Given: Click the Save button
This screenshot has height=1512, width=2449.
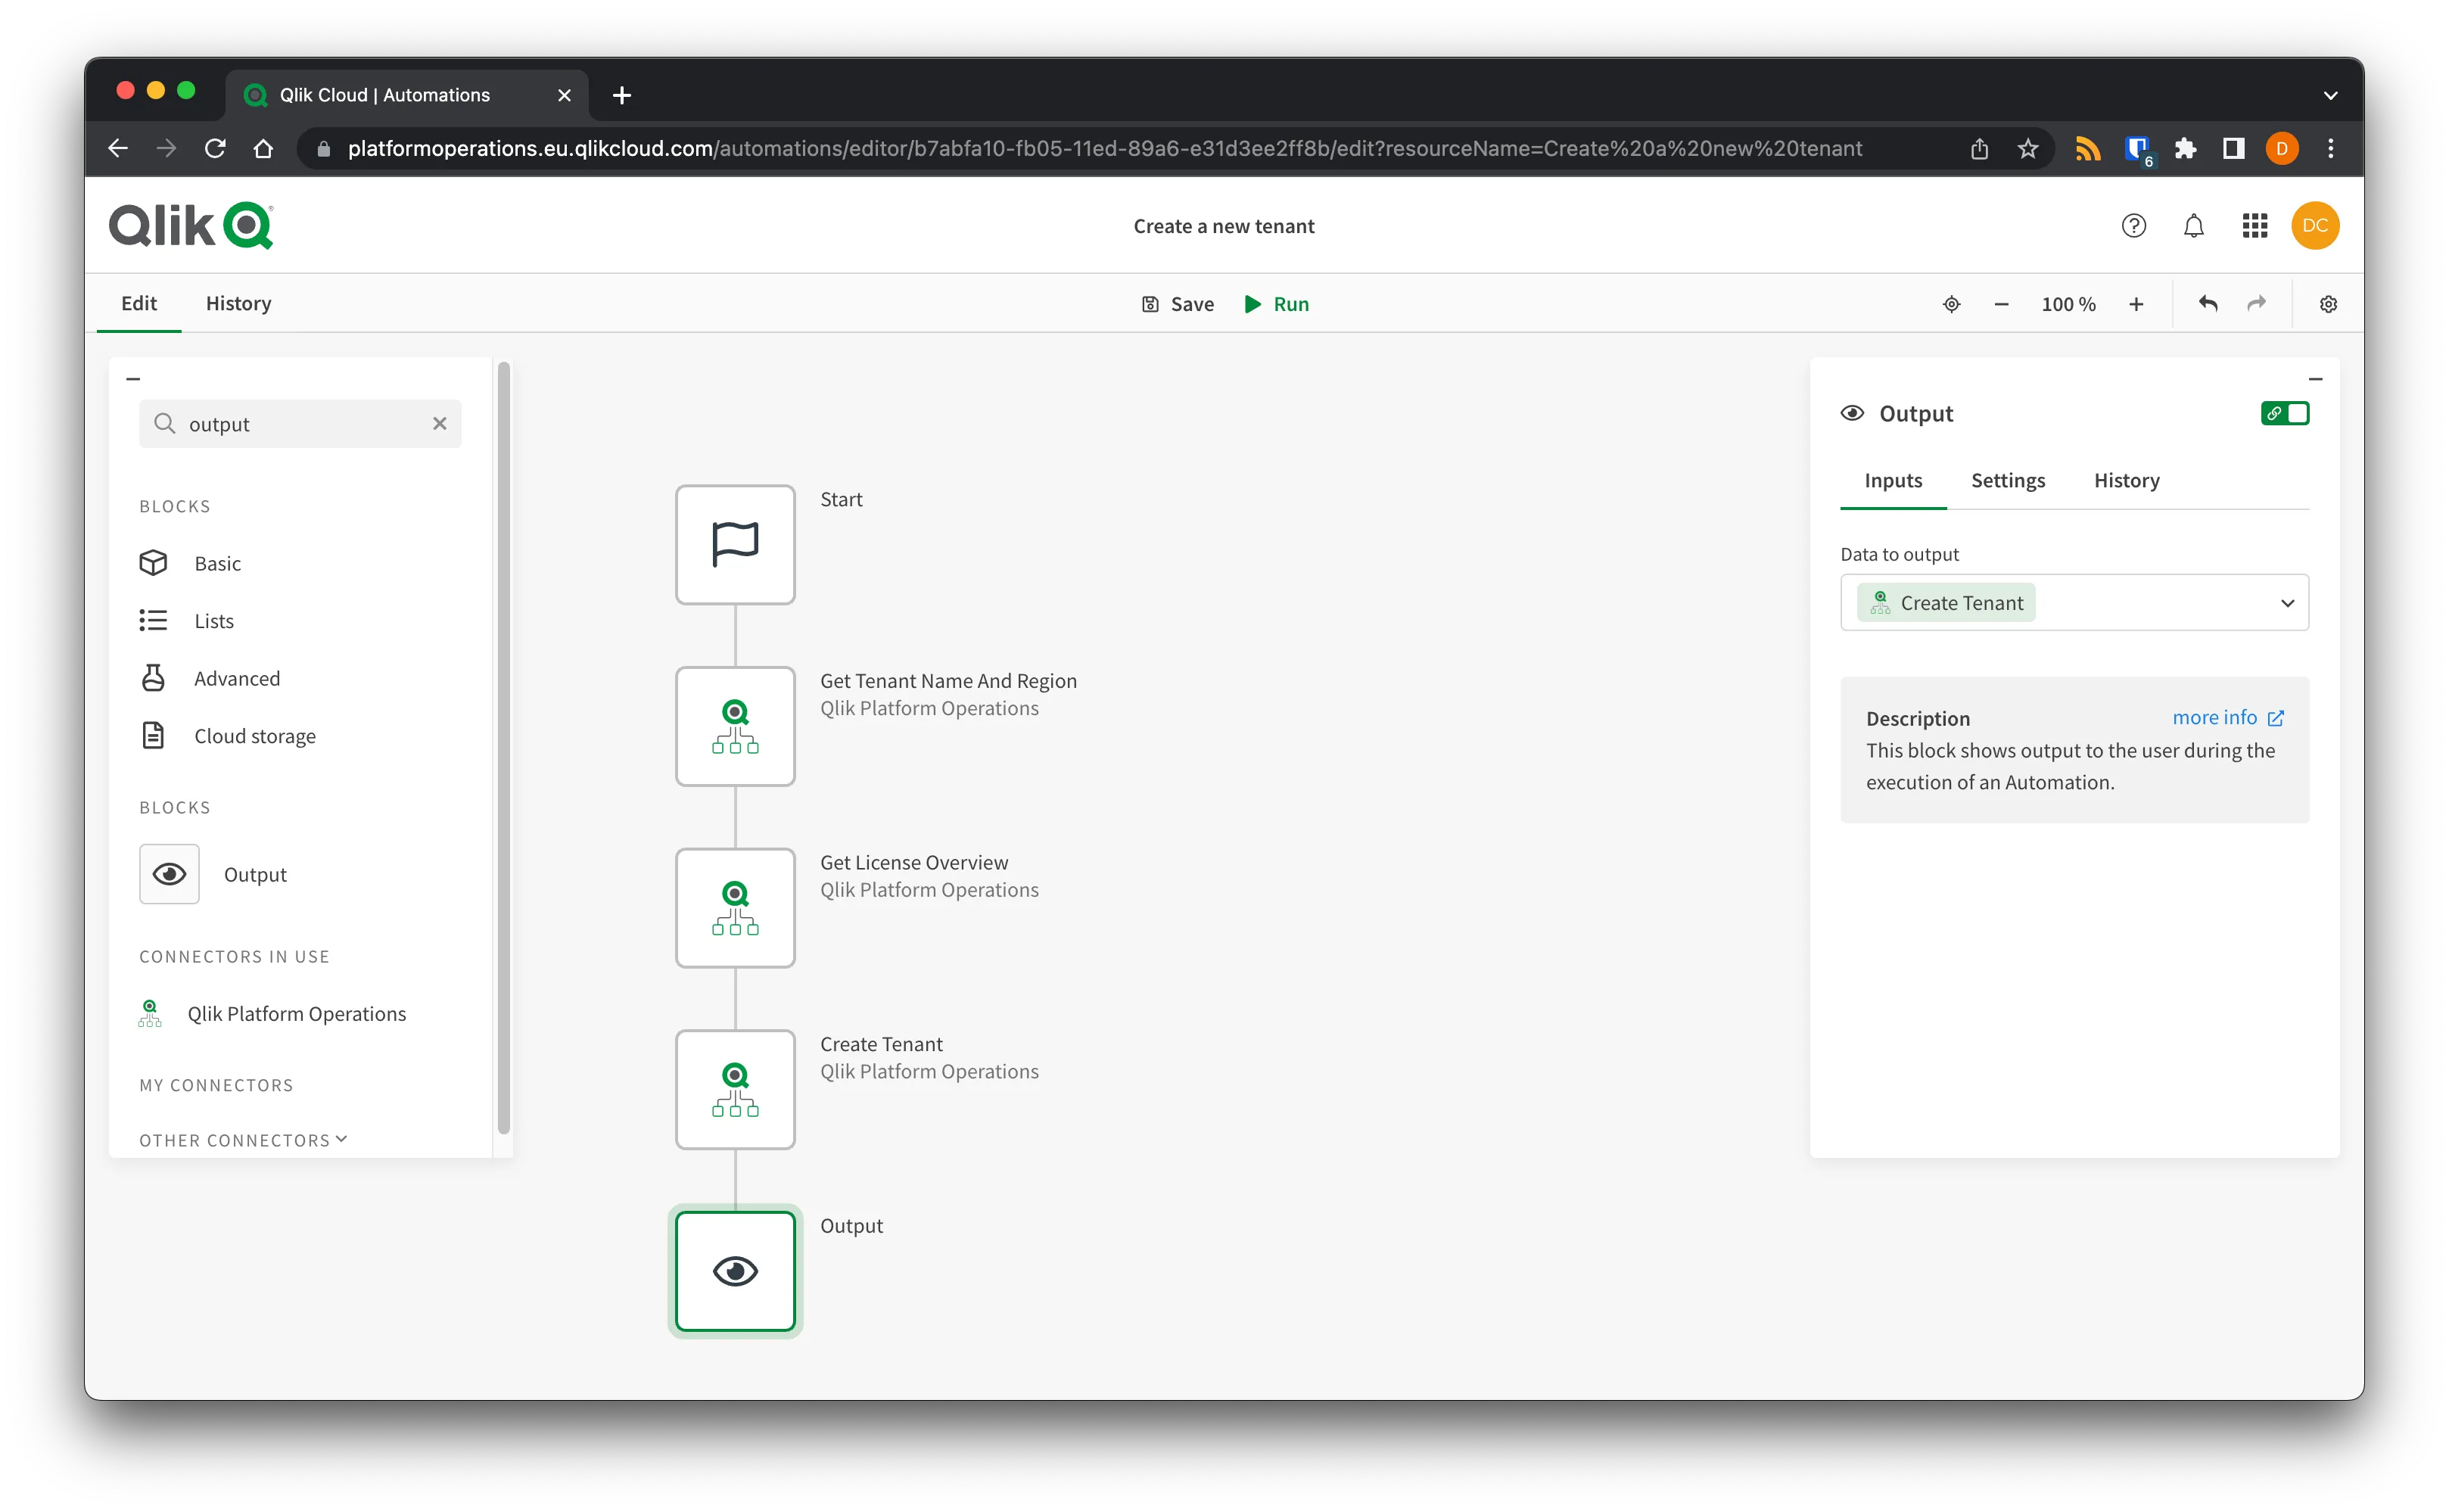Looking at the screenshot, I should click(x=1178, y=303).
